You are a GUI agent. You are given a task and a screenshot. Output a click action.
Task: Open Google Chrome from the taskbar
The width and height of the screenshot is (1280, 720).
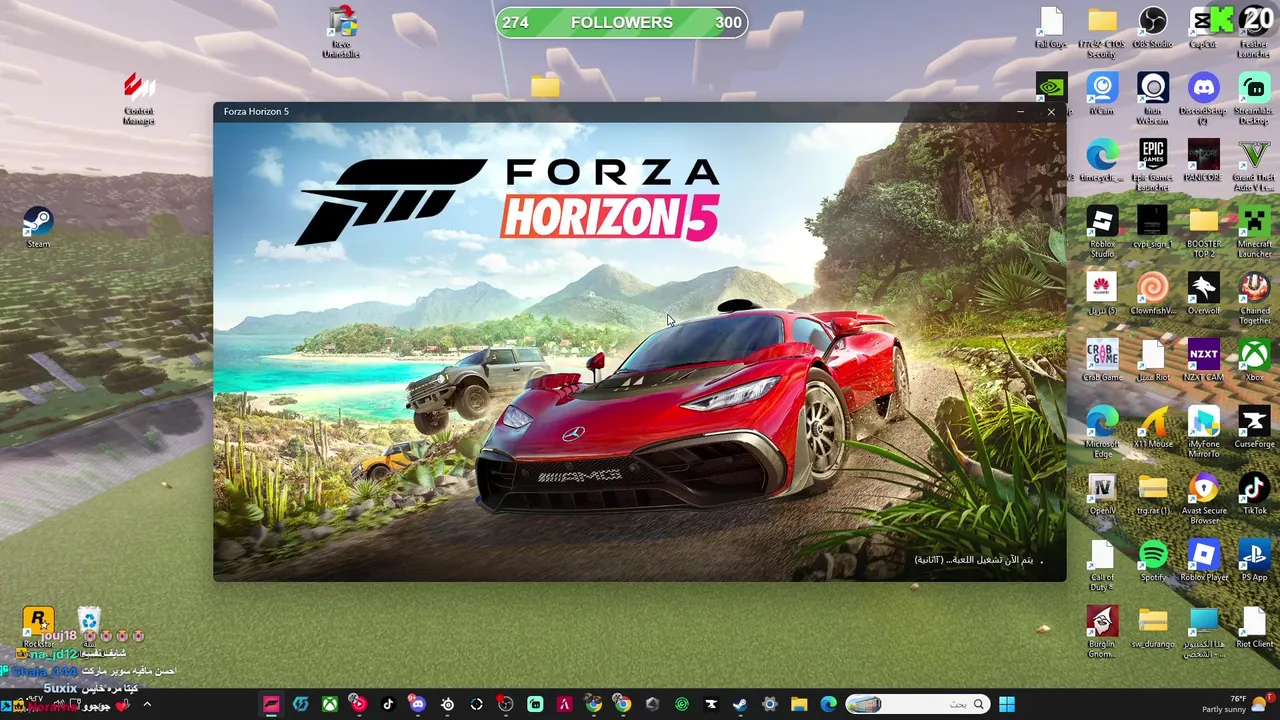(623, 704)
